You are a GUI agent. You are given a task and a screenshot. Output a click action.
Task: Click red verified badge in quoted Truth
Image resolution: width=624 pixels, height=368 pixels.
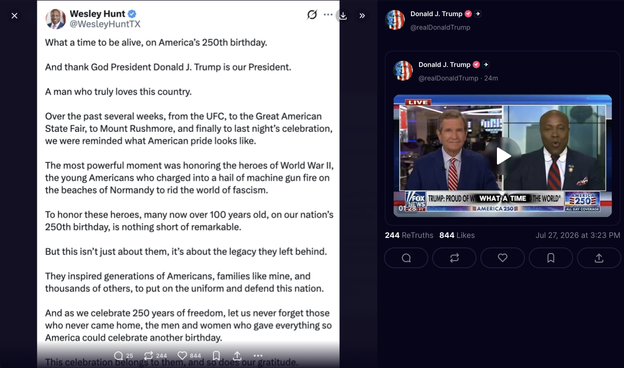coord(476,65)
